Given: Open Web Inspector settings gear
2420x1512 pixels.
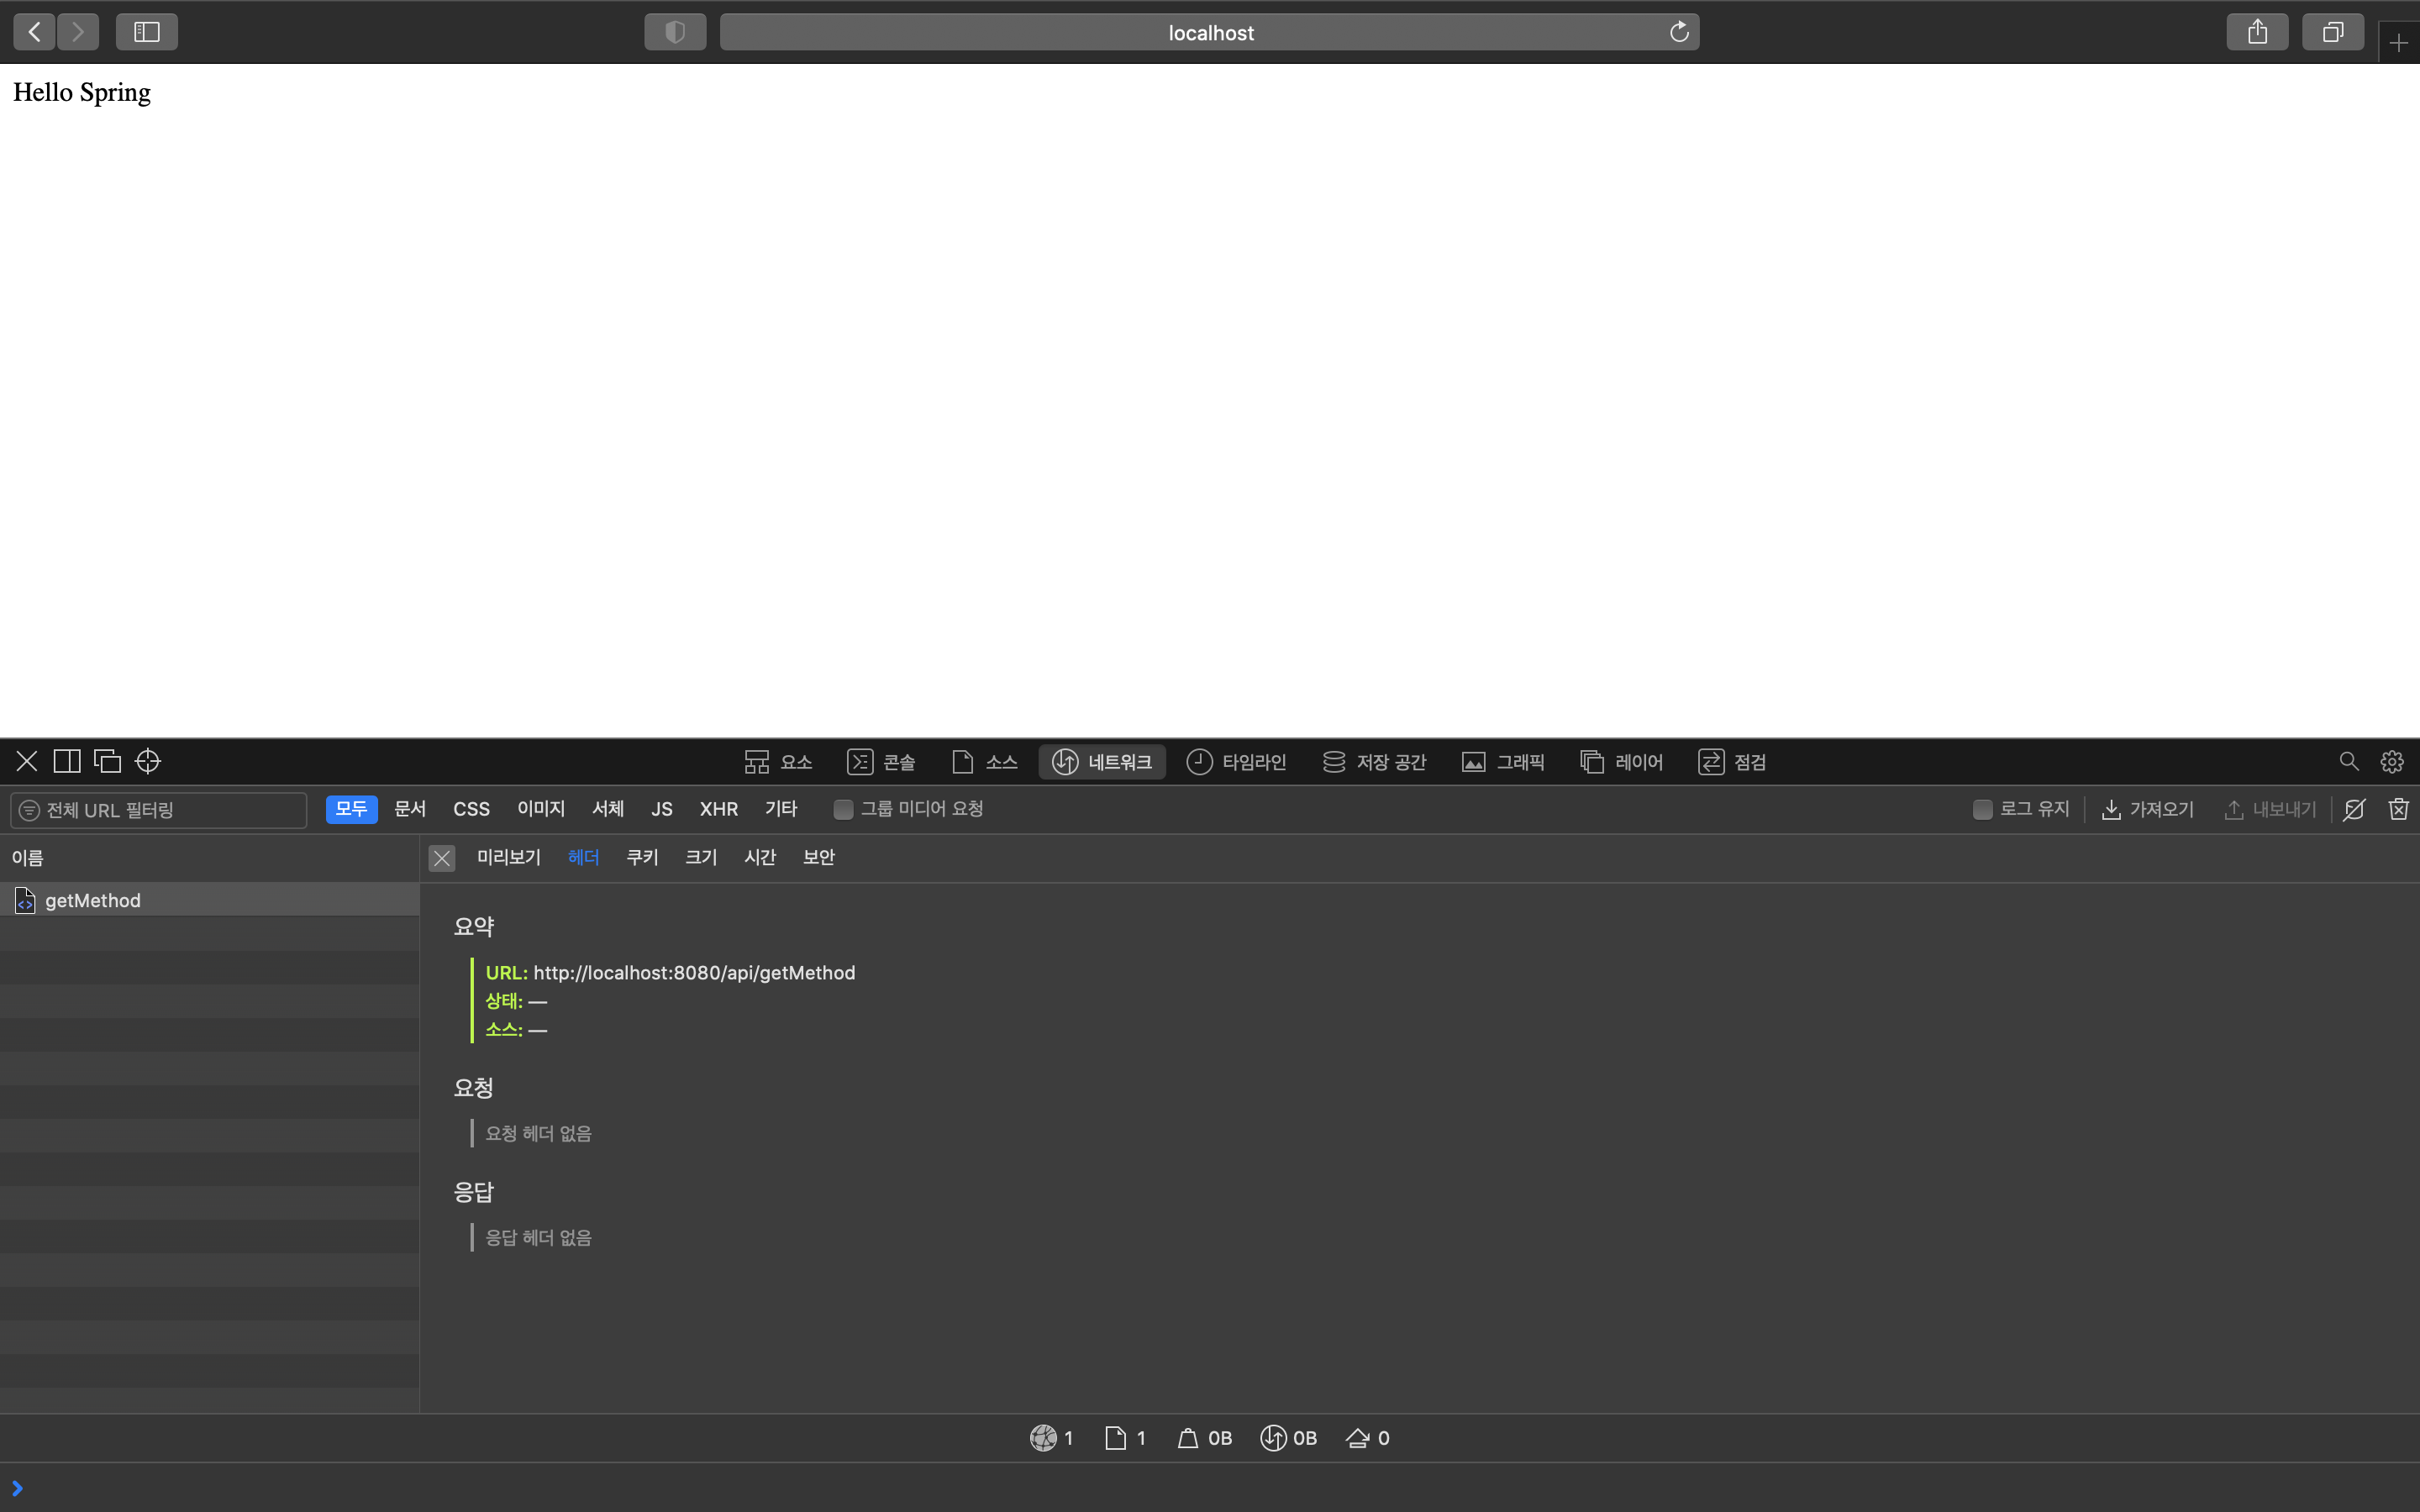Looking at the screenshot, I should [2391, 762].
